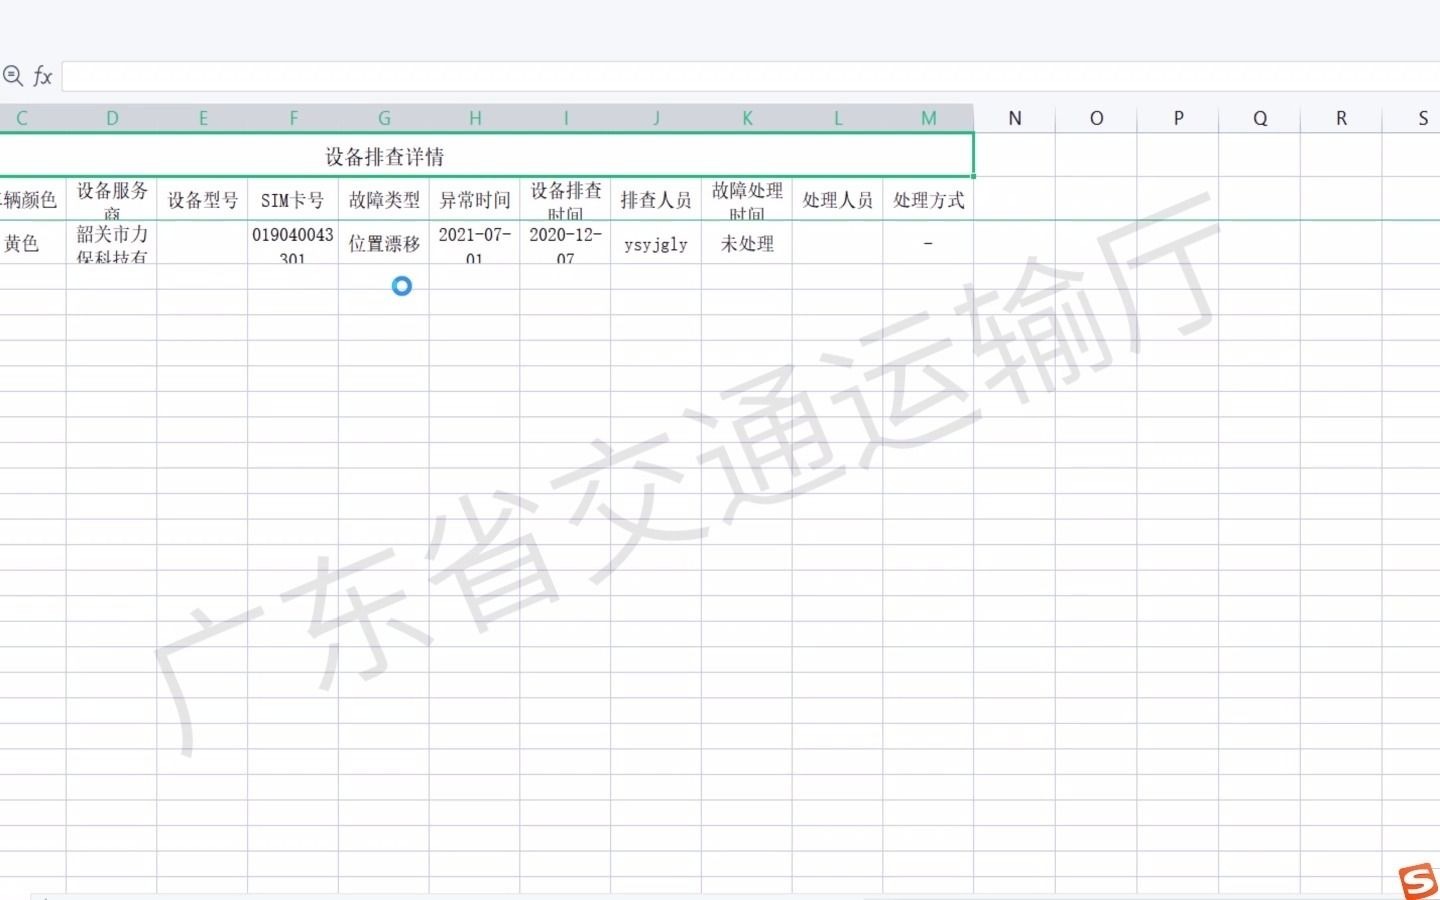Click the 处理方式 header cell
1440x900 pixels.
coord(929,200)
